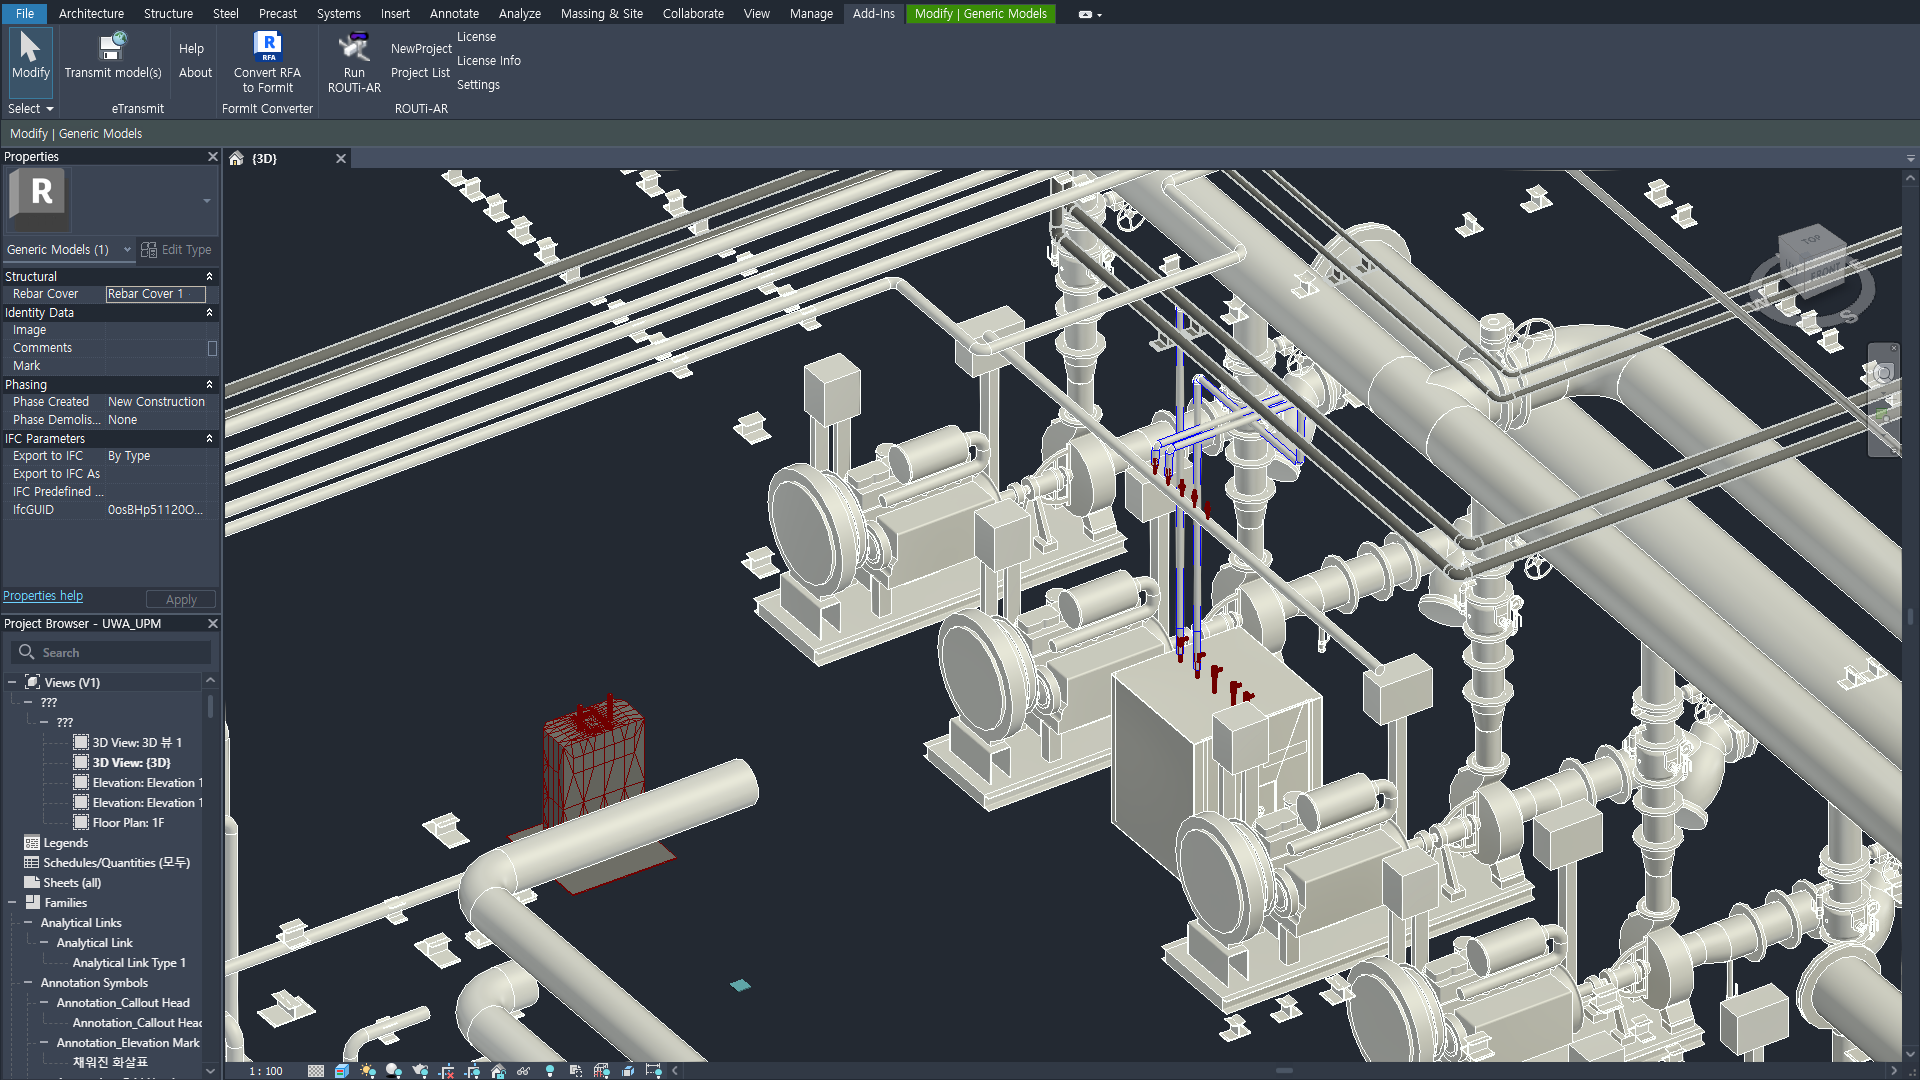Toggle Reveal Hidden Elements lightbulb
This screenshot has width=1920, height=1080.
point(549,1071)
